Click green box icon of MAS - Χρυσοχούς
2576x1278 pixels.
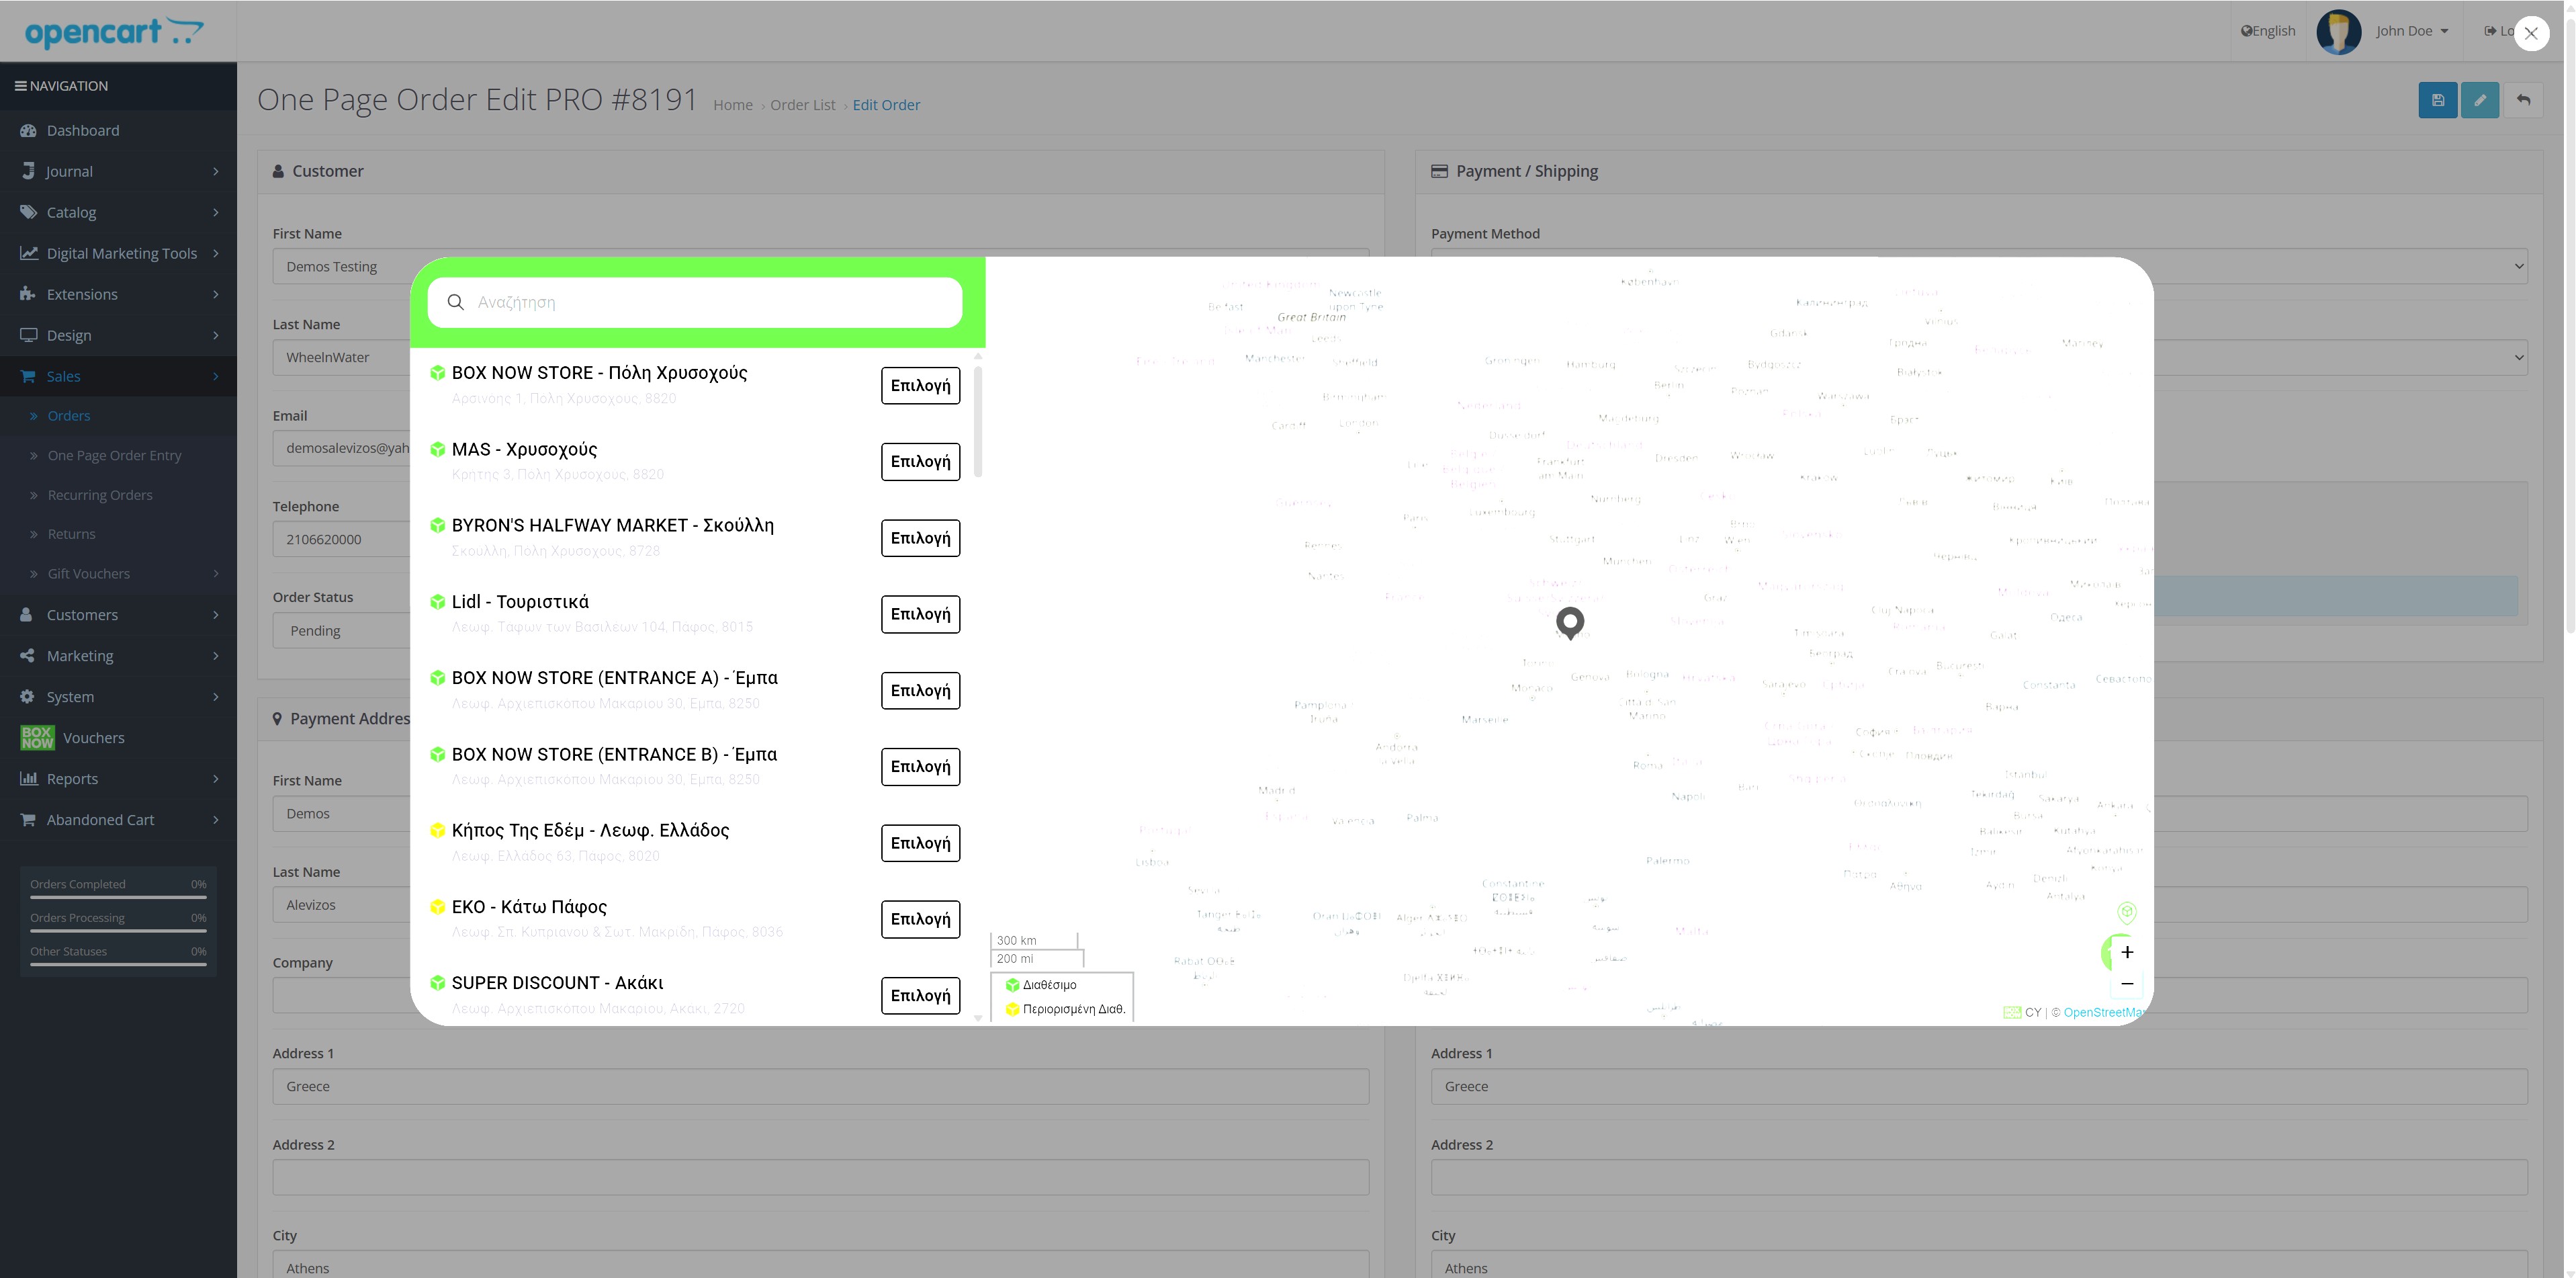point(437,449)
